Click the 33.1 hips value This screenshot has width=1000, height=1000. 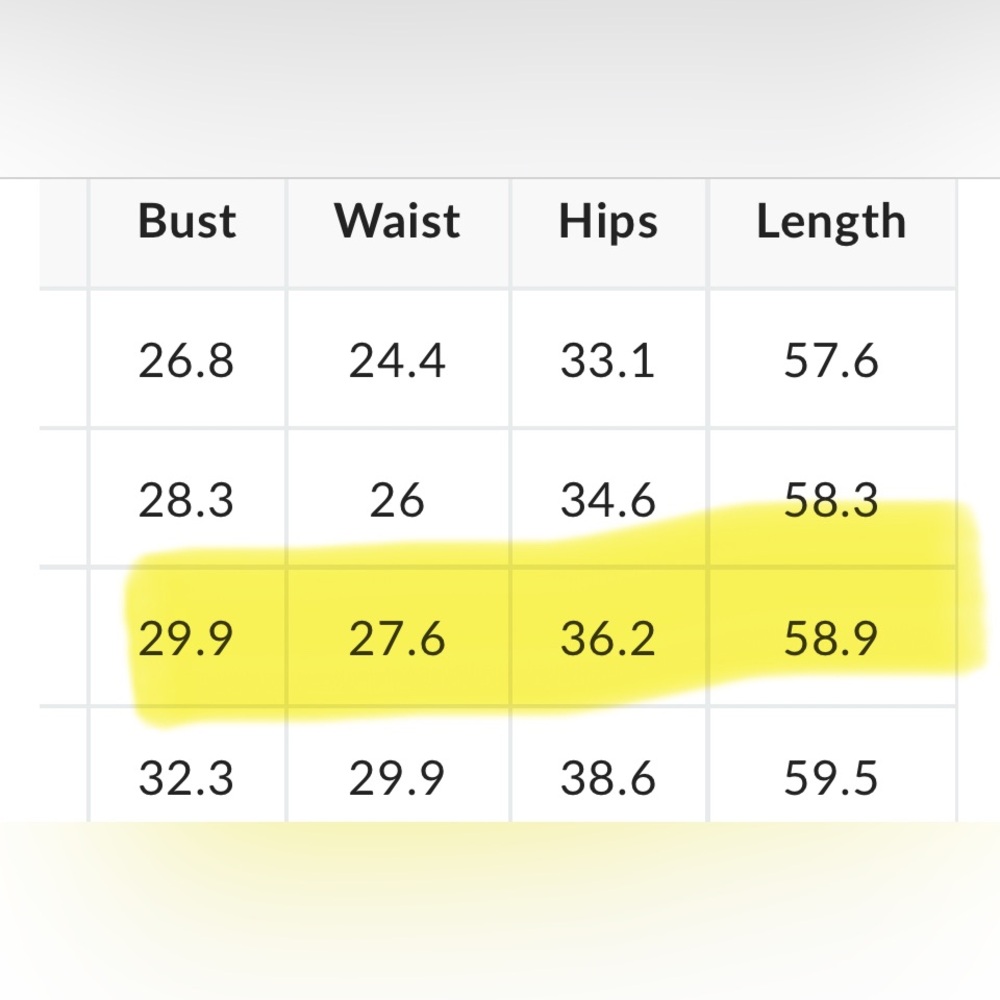pos(608,360)
